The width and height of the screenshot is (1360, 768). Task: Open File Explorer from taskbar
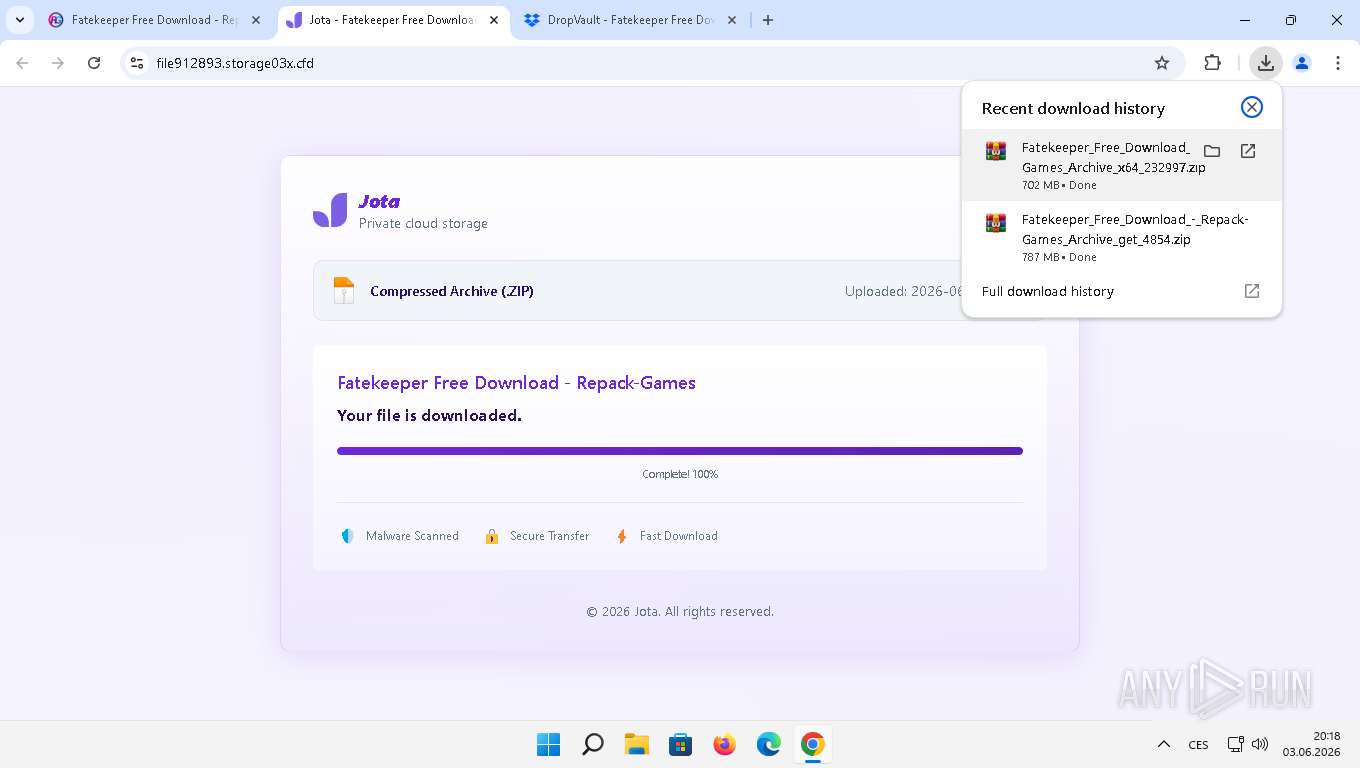pos(637,744)
